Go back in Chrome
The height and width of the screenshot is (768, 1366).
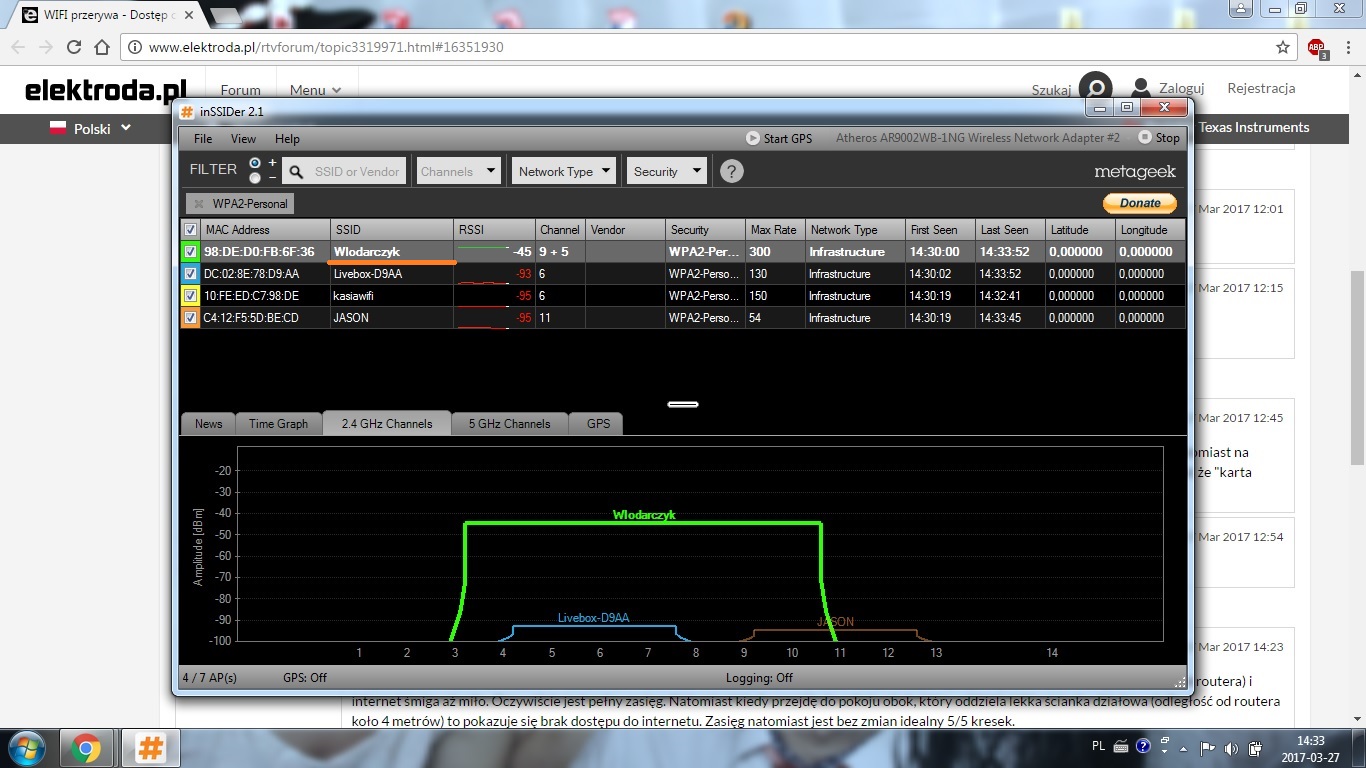click(19, 47)
